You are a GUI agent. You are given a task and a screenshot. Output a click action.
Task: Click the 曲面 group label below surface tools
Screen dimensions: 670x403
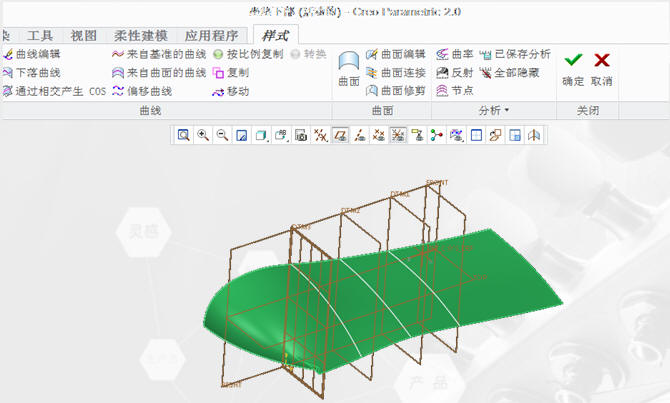pos(382,111)
